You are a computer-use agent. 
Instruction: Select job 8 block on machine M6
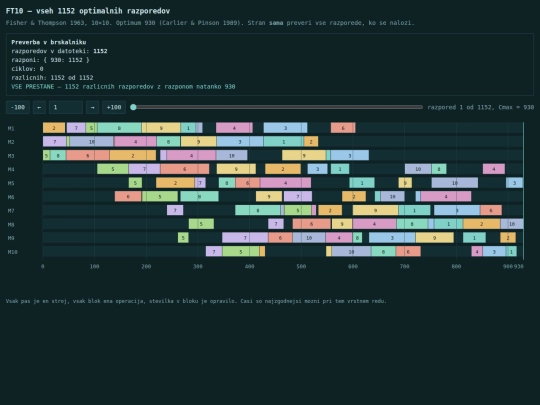199,197
